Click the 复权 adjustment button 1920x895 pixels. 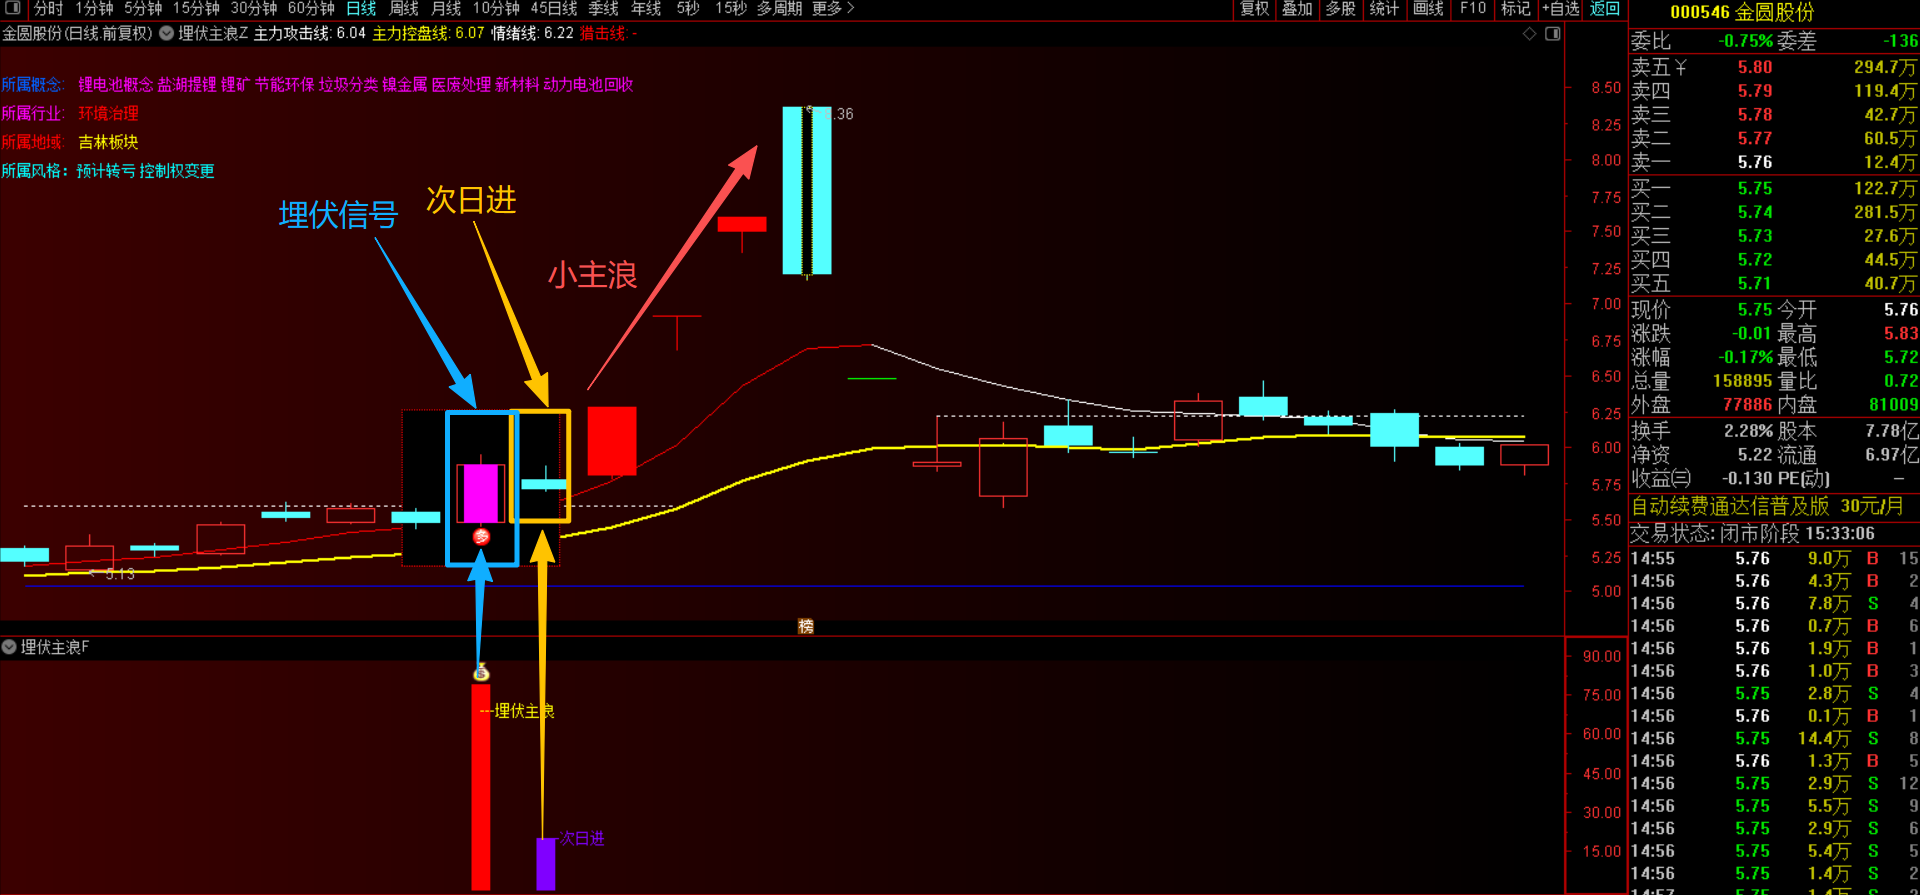pyautogui.click(x=1254, y=8)
